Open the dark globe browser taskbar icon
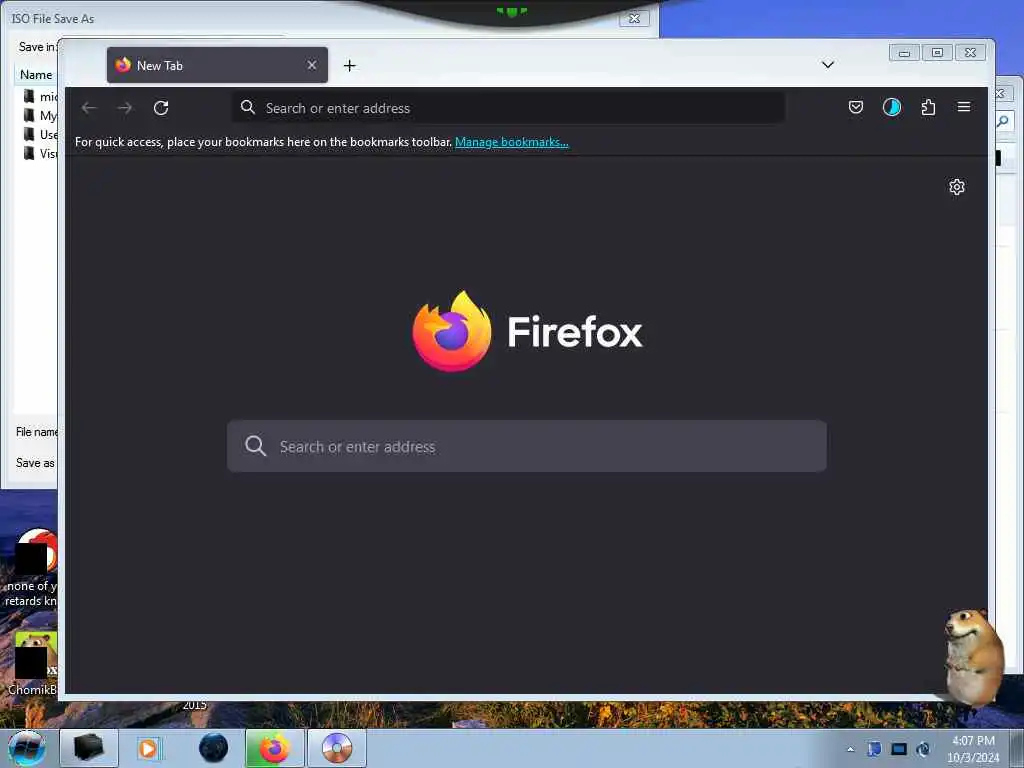This screenshot has width=1024, height=768. (213, 748)
